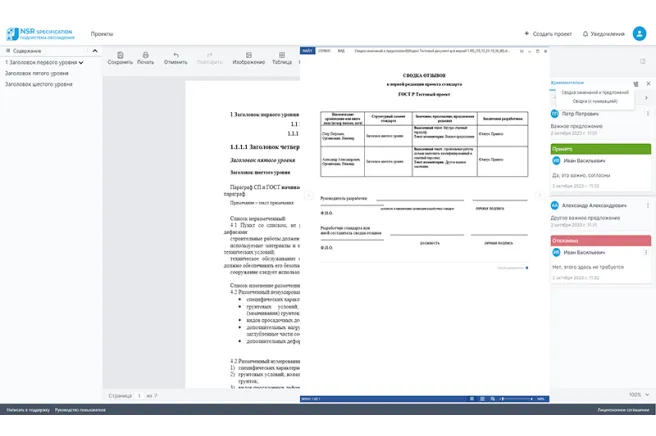The width and height of the screenshot is (656, 436).
Task: Click Да, это важно, согласны reply
Action: point(581,175)
